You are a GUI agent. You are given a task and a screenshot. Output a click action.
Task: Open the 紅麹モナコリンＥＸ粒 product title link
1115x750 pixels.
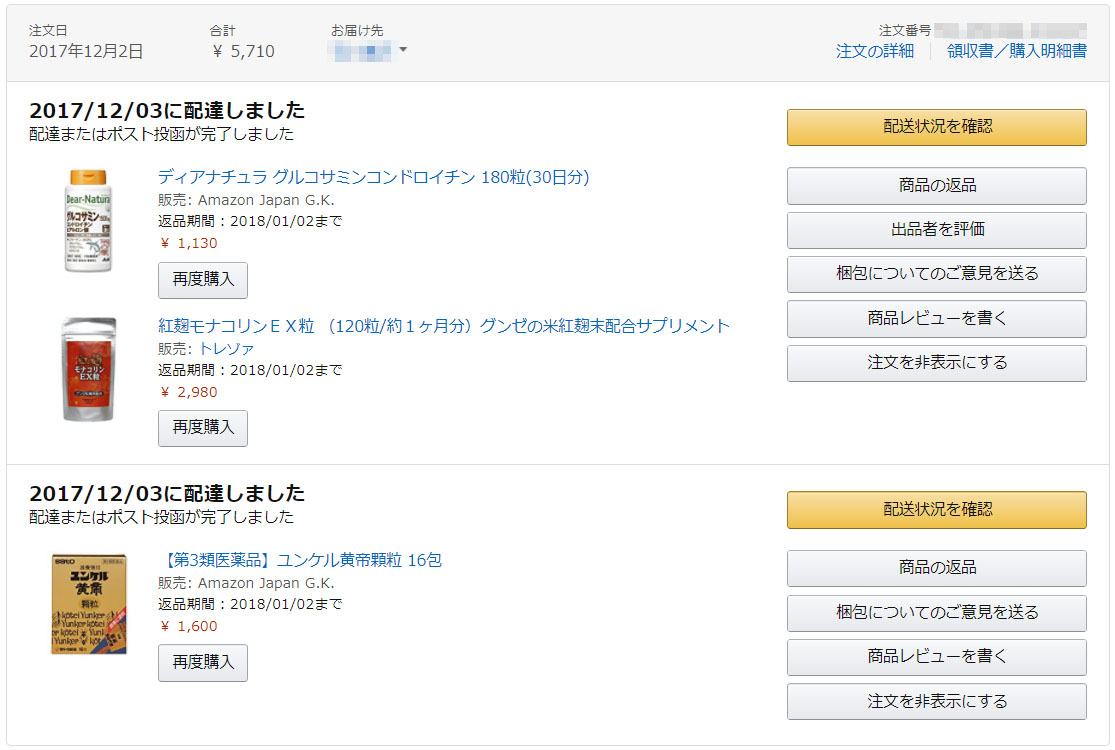click(x=444, y=326)
